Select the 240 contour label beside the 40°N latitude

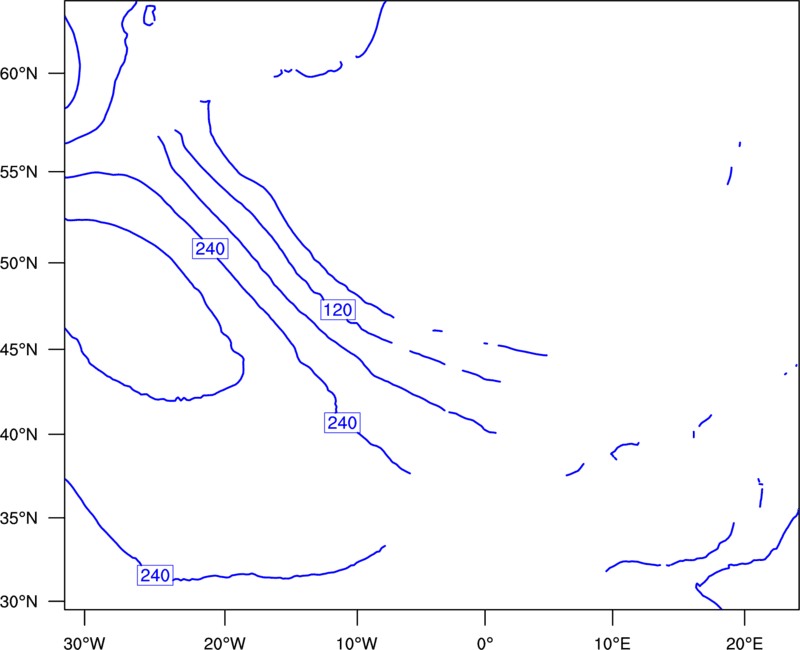342,423
